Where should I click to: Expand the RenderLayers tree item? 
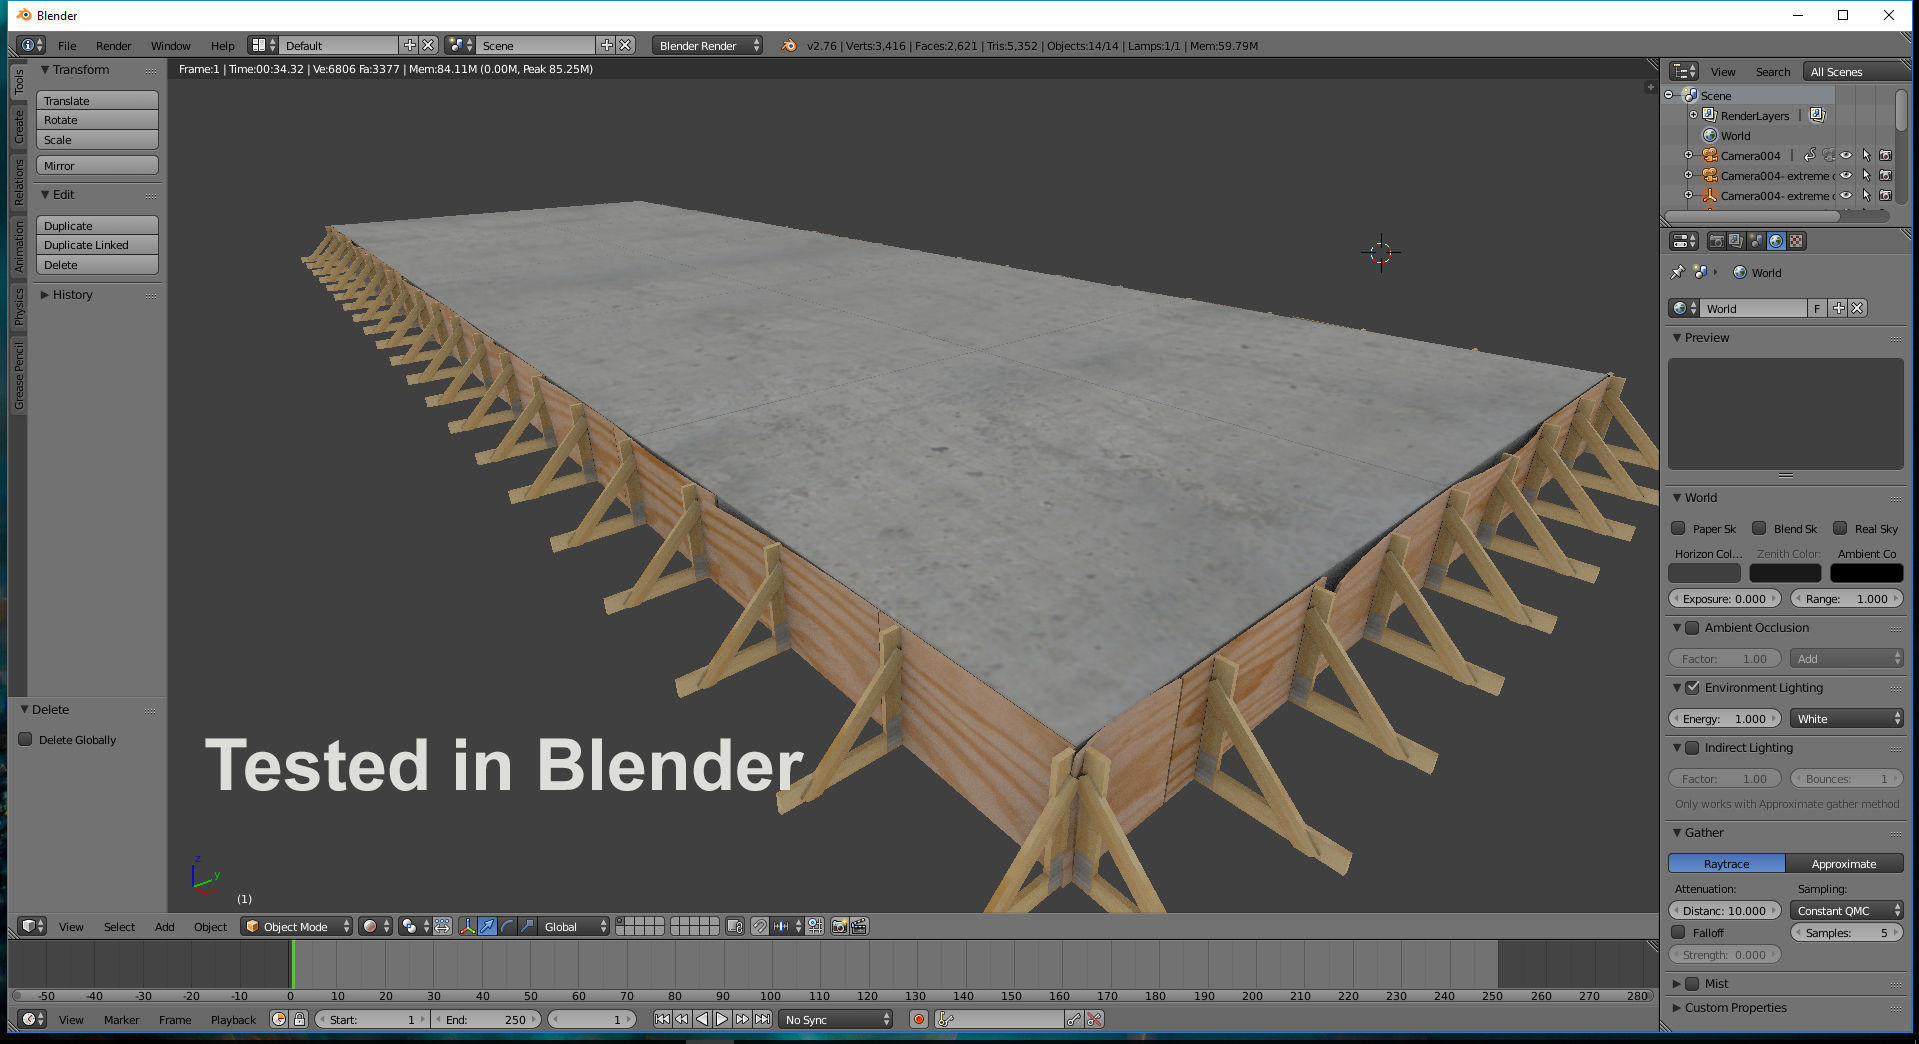pyautogui.click(x=1693, y=115)
